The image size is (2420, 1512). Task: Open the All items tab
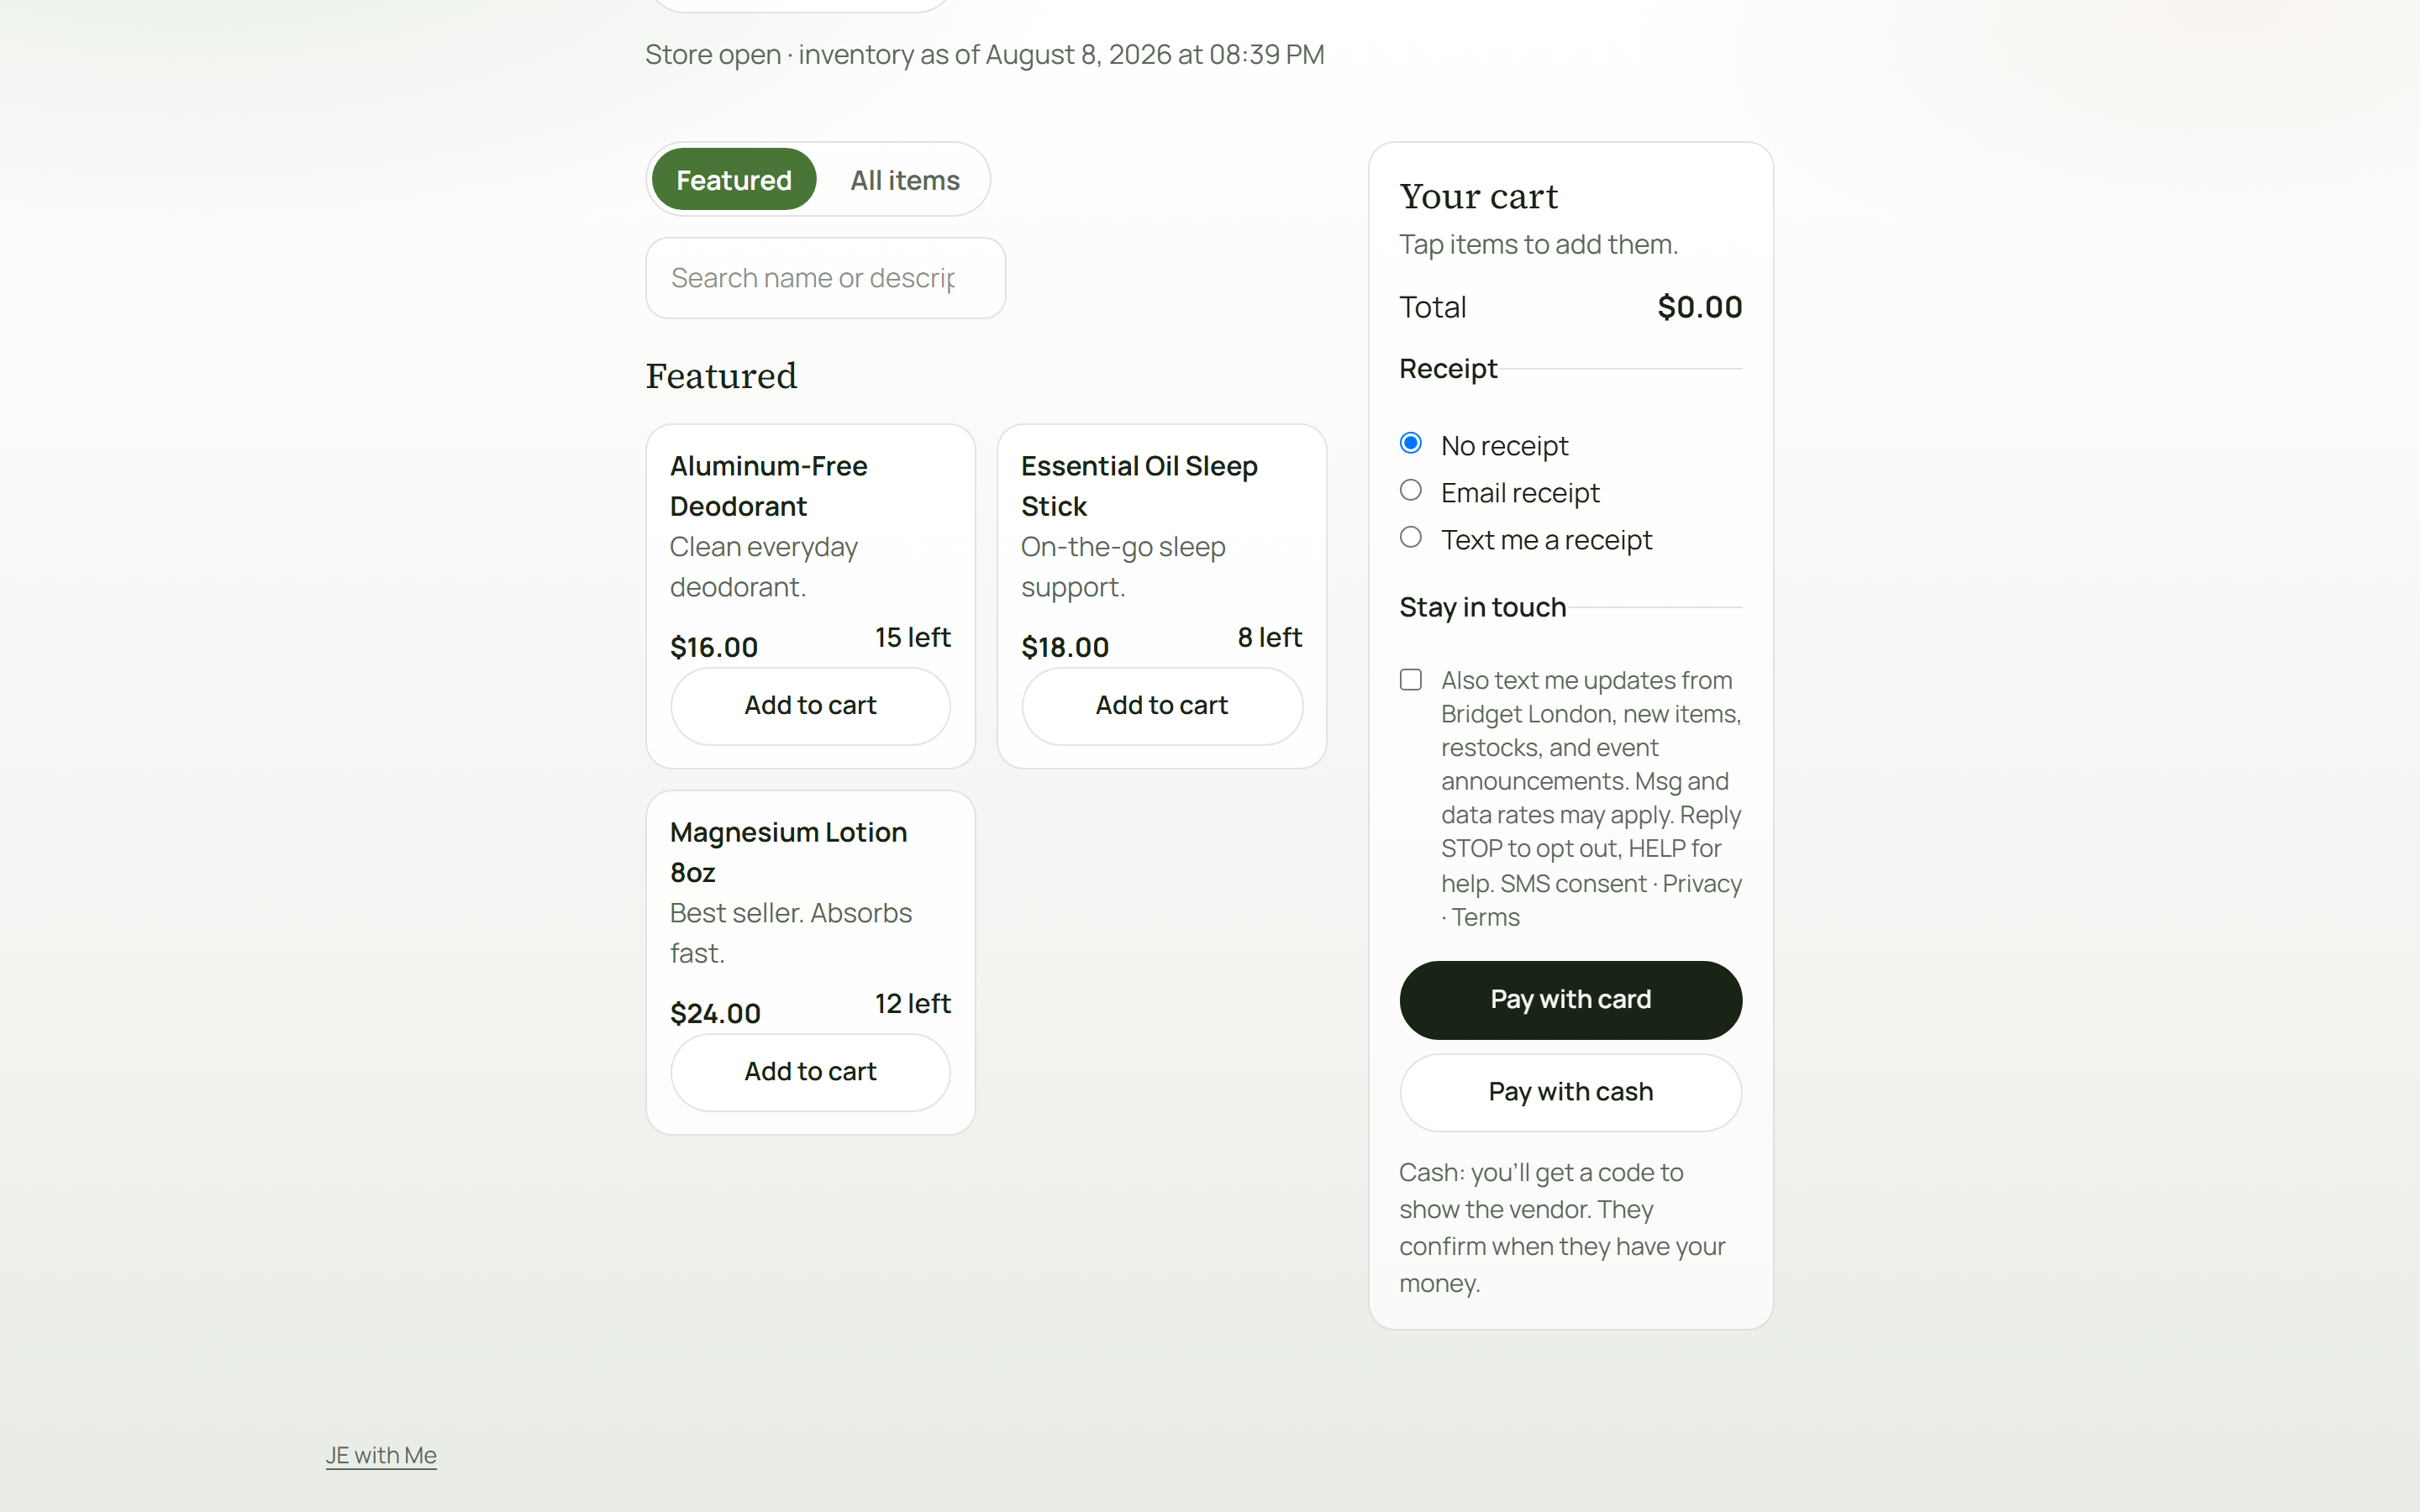pos(904,180)
